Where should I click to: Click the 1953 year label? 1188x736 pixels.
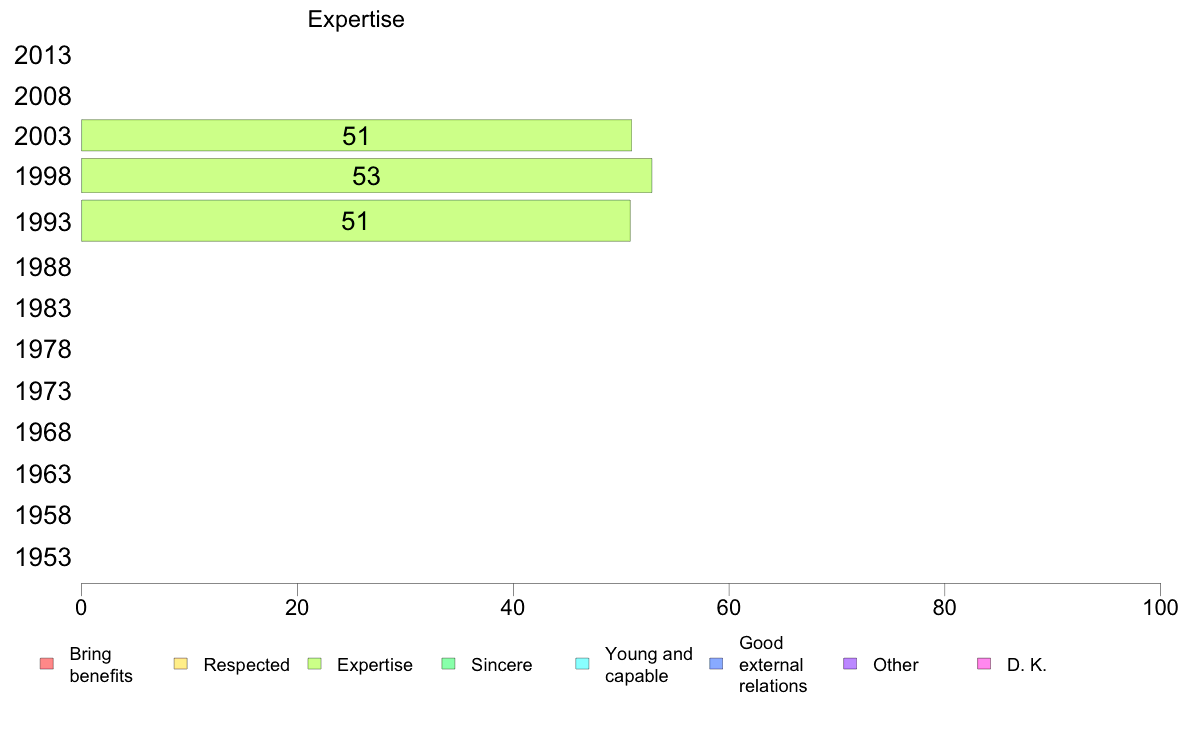[42, 557]
